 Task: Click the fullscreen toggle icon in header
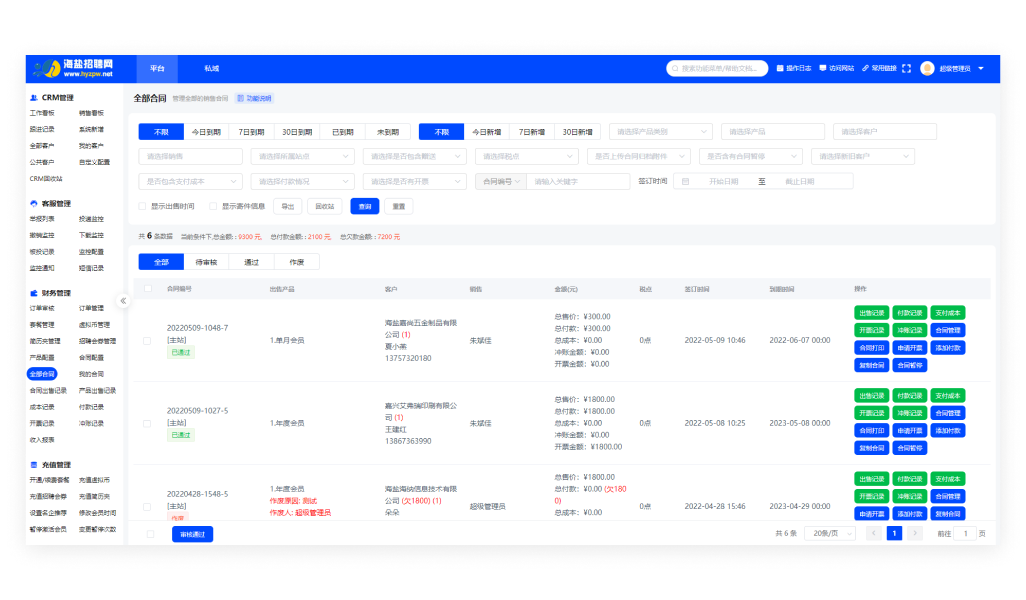click(906, 68)
